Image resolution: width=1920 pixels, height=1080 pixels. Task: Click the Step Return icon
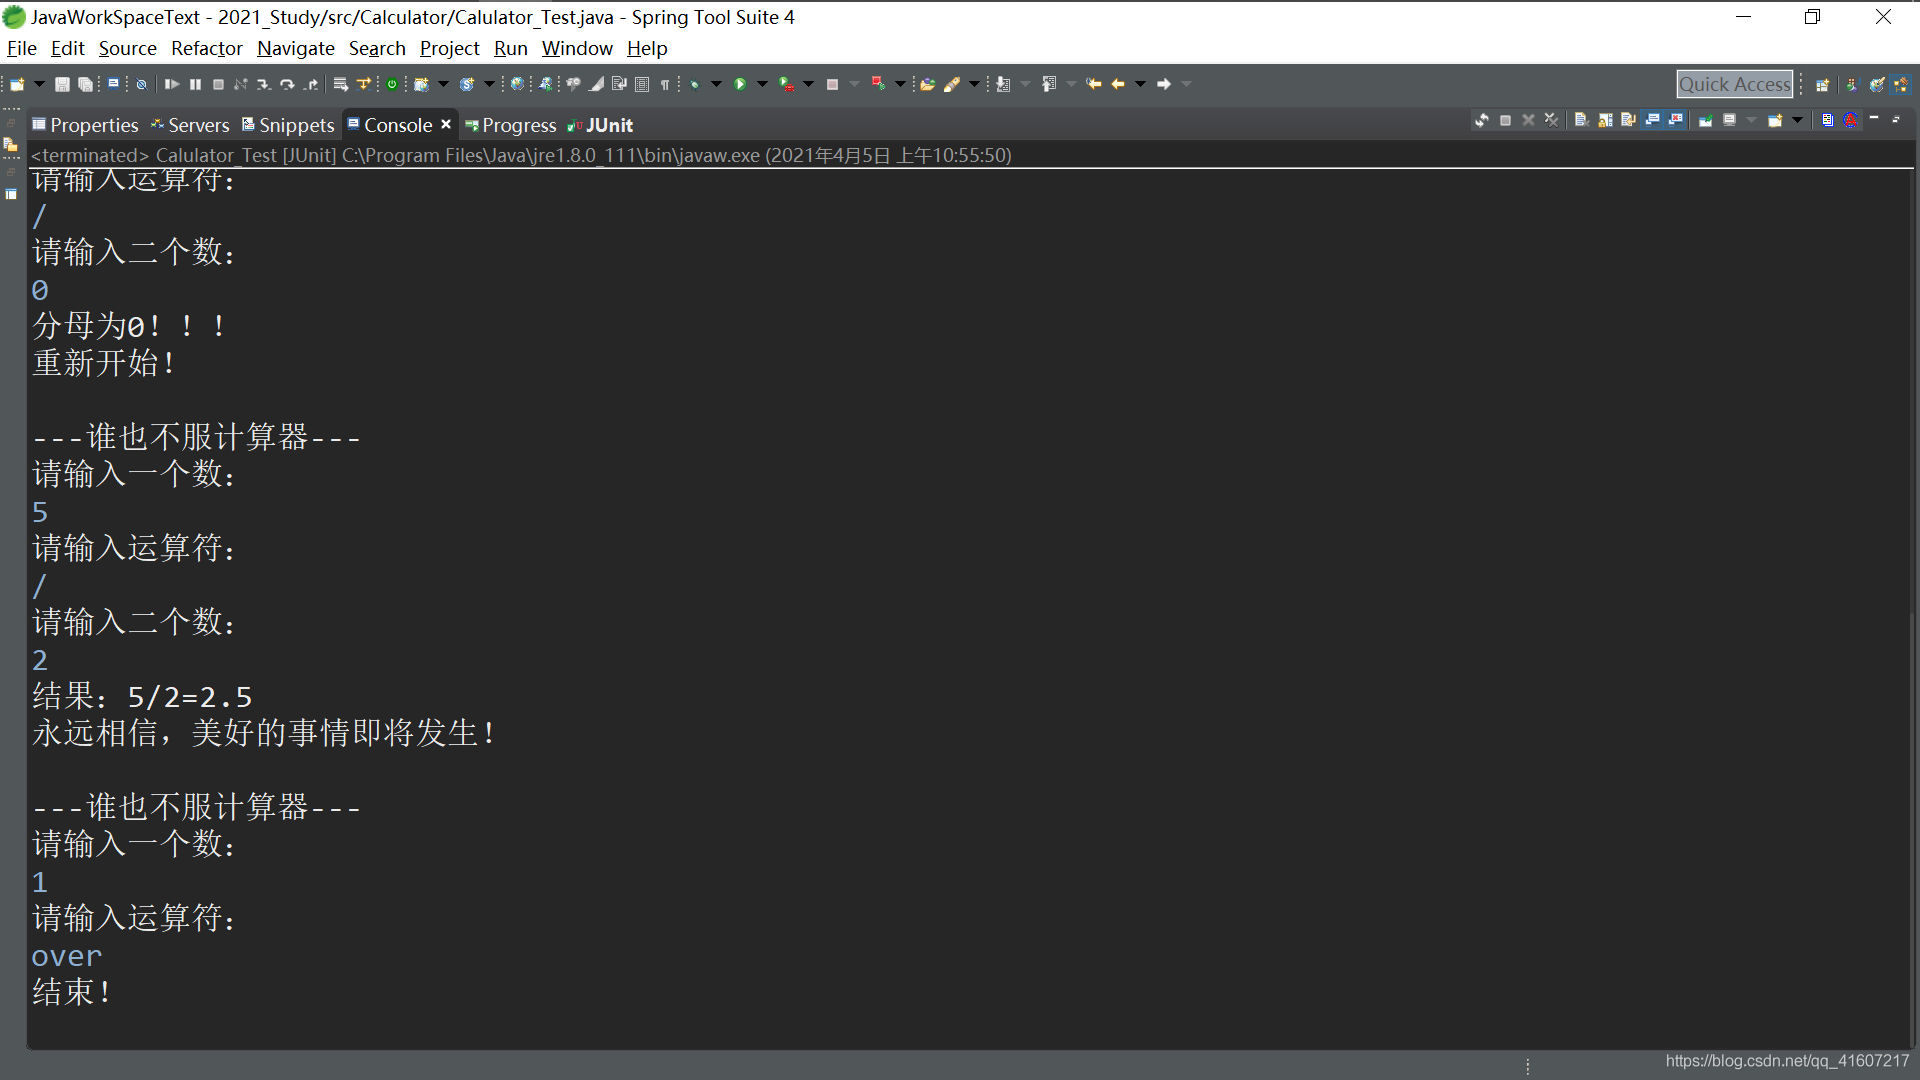click(x=311, y=84)
